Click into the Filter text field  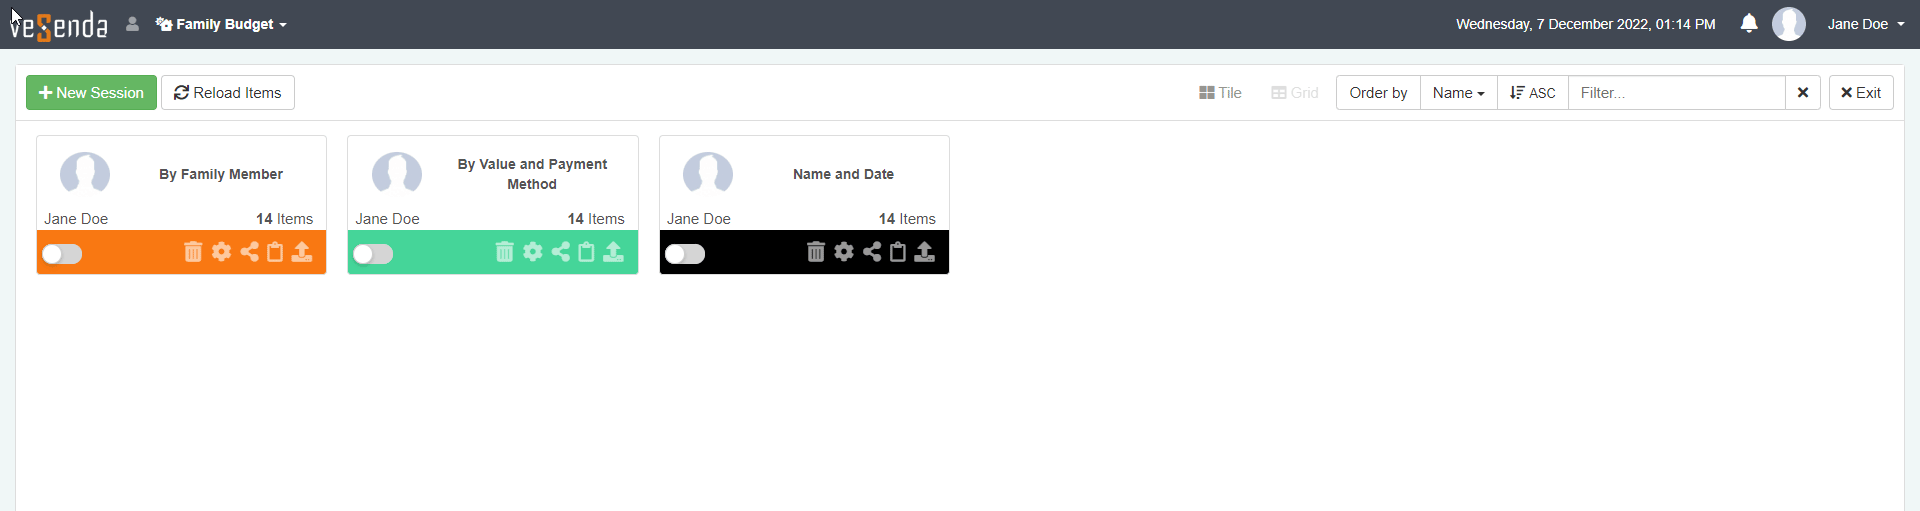coord(1676,93)
